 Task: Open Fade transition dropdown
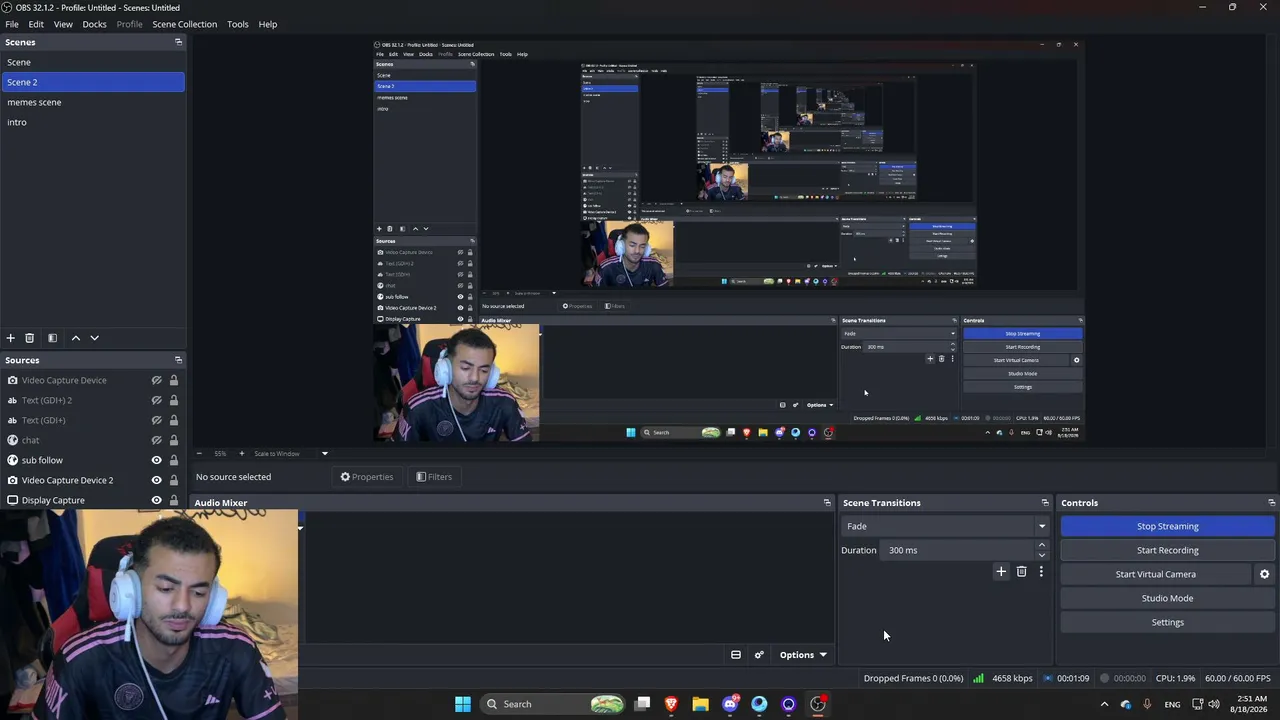tap(945, 526)
